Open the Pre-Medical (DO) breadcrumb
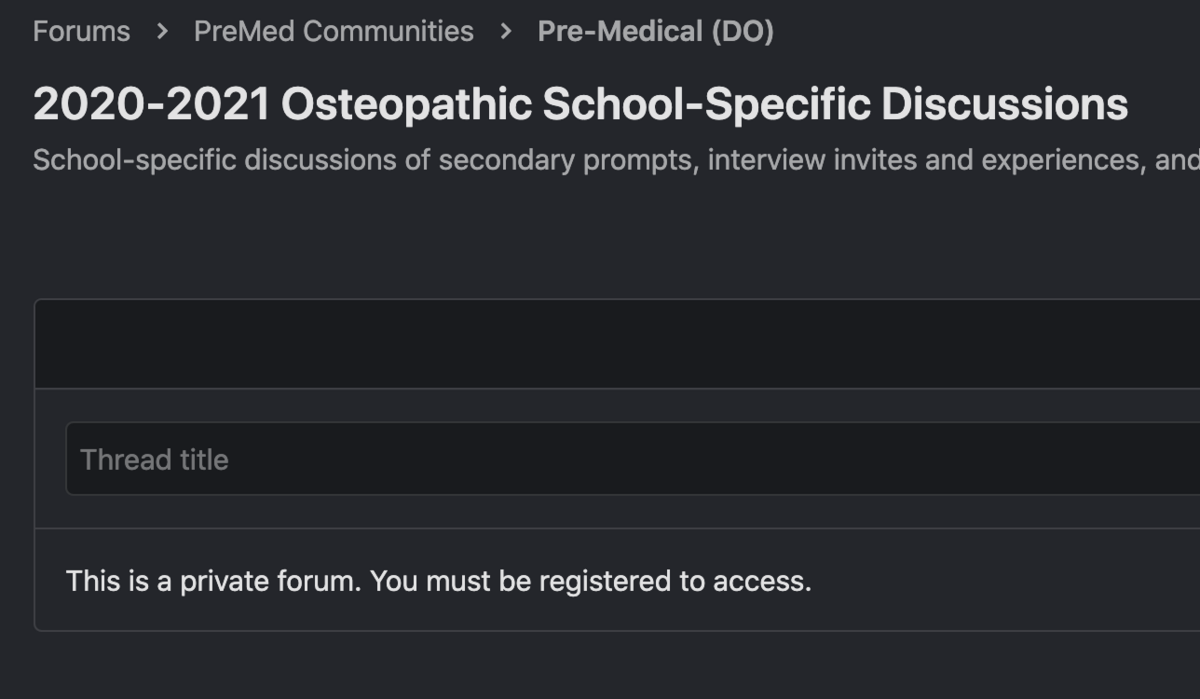1200x699 pixels. coord(655,32)
